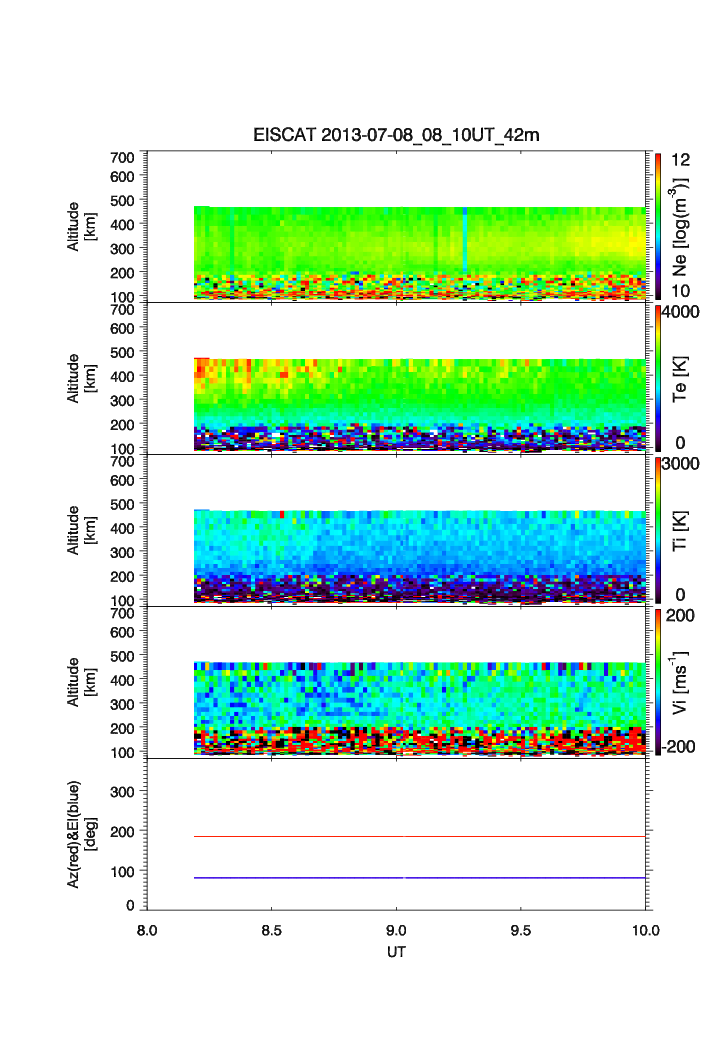
Task: Click the 700 altitude tick in Ne panel
Action: coord(123,157)
